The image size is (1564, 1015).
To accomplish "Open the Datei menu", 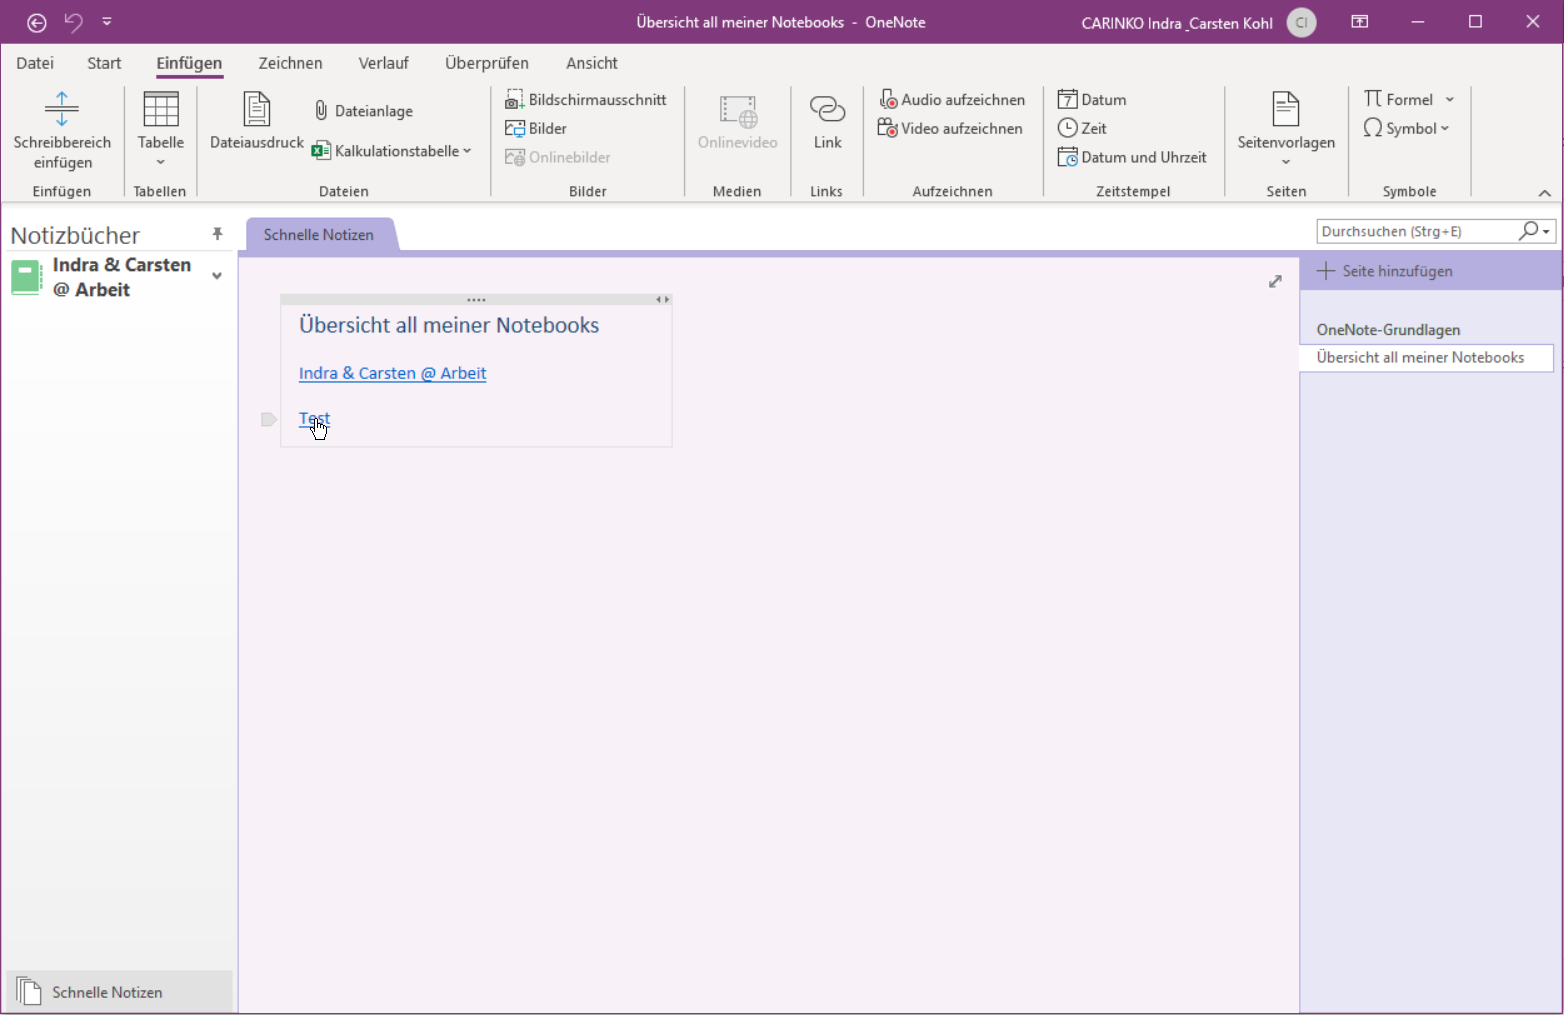I will [x=35, y=63].
